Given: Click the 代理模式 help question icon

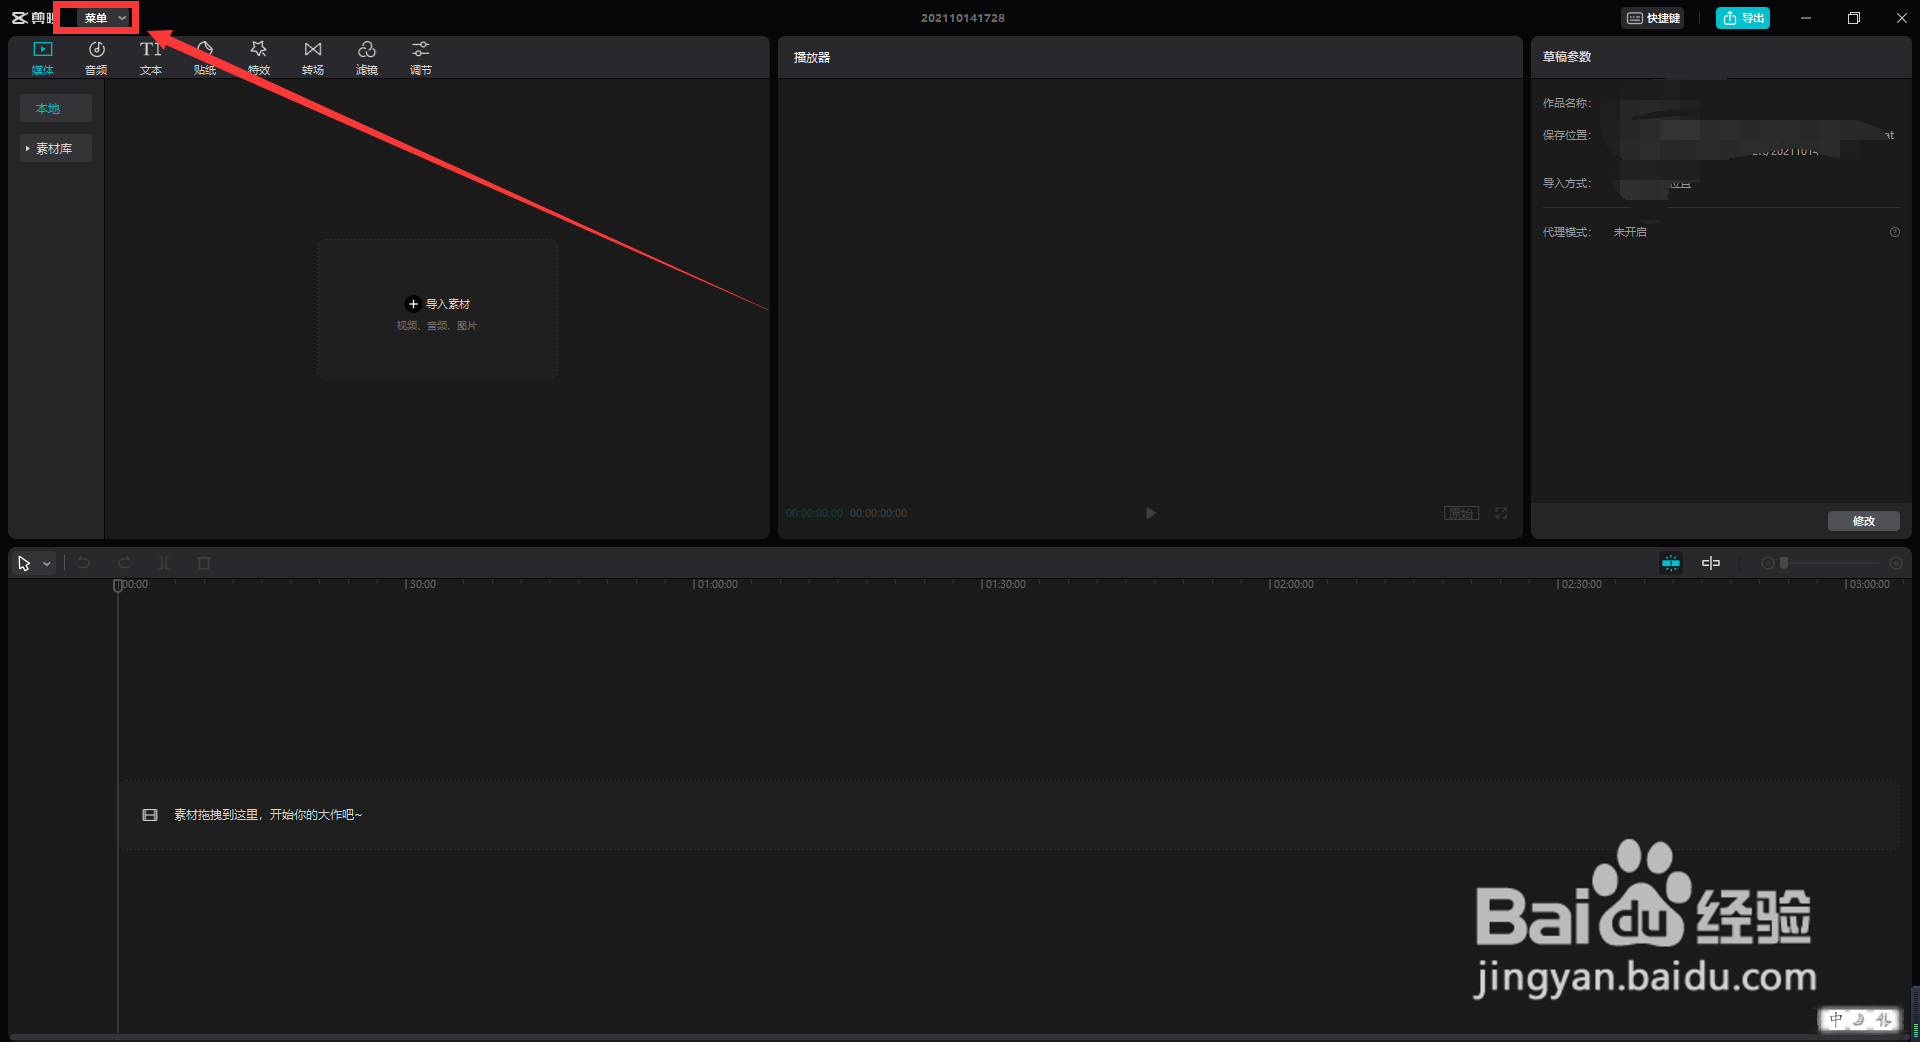Looking at the screenshot, I should pyautogui.click(x=1895, y=232).
